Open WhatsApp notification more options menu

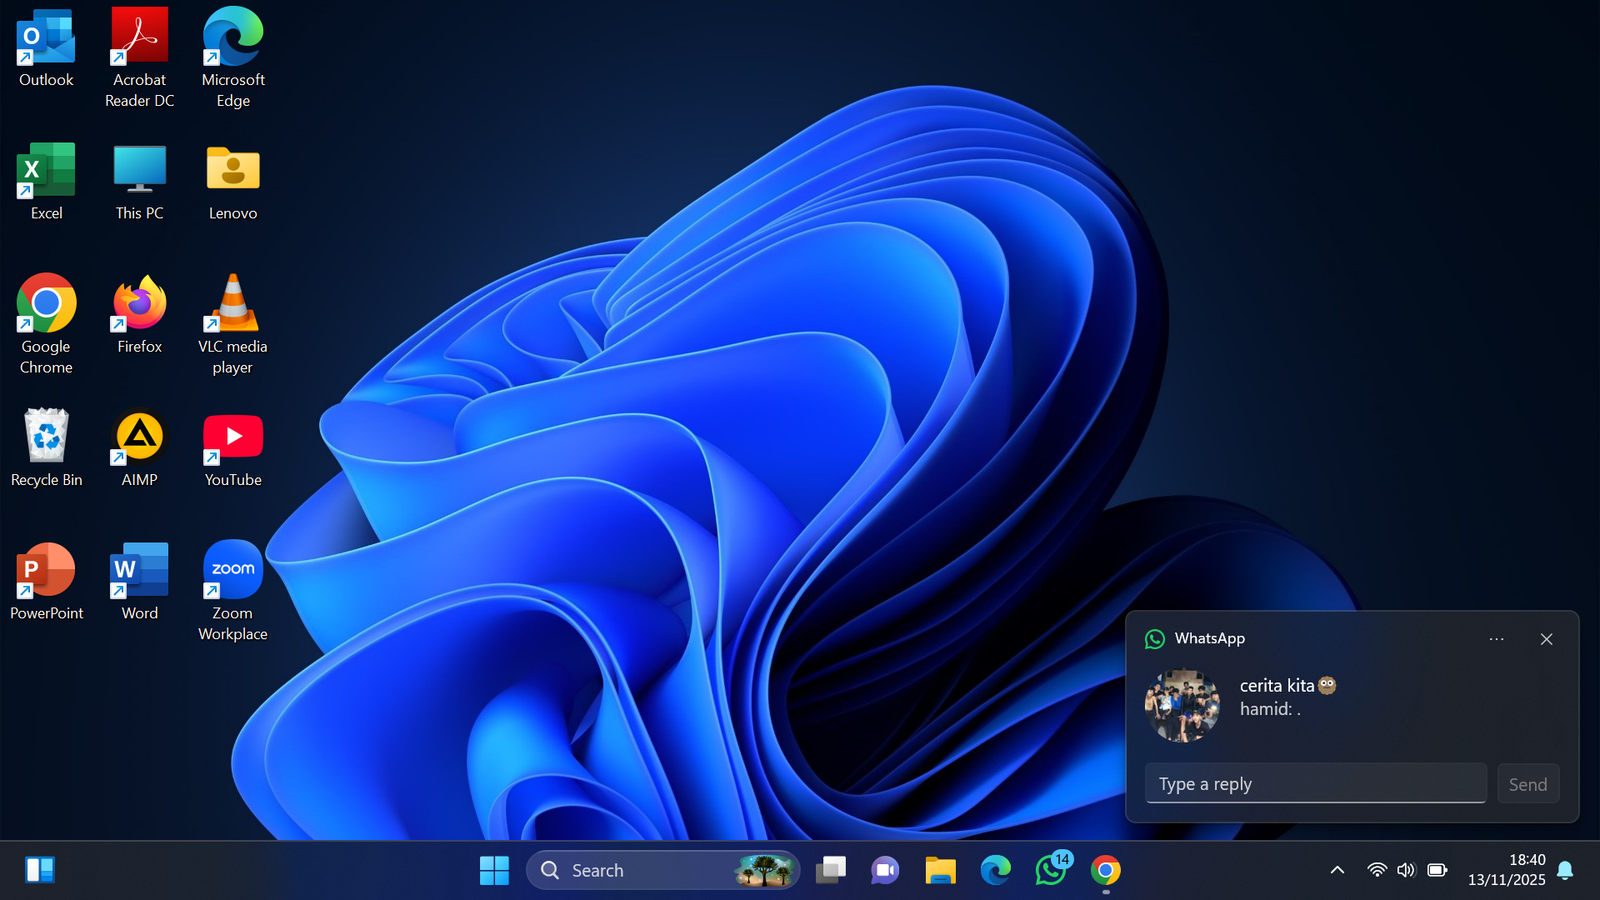[x=1496, y=639]
